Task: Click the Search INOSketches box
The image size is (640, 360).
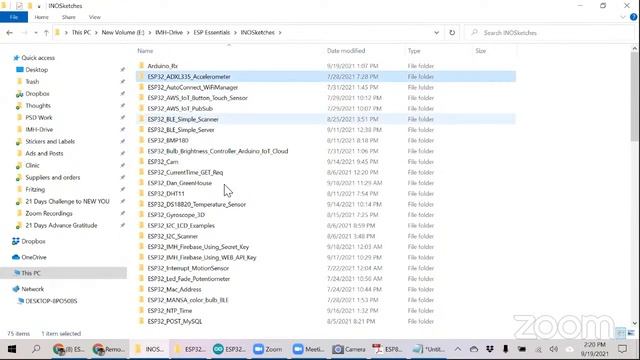Action: 549,33
